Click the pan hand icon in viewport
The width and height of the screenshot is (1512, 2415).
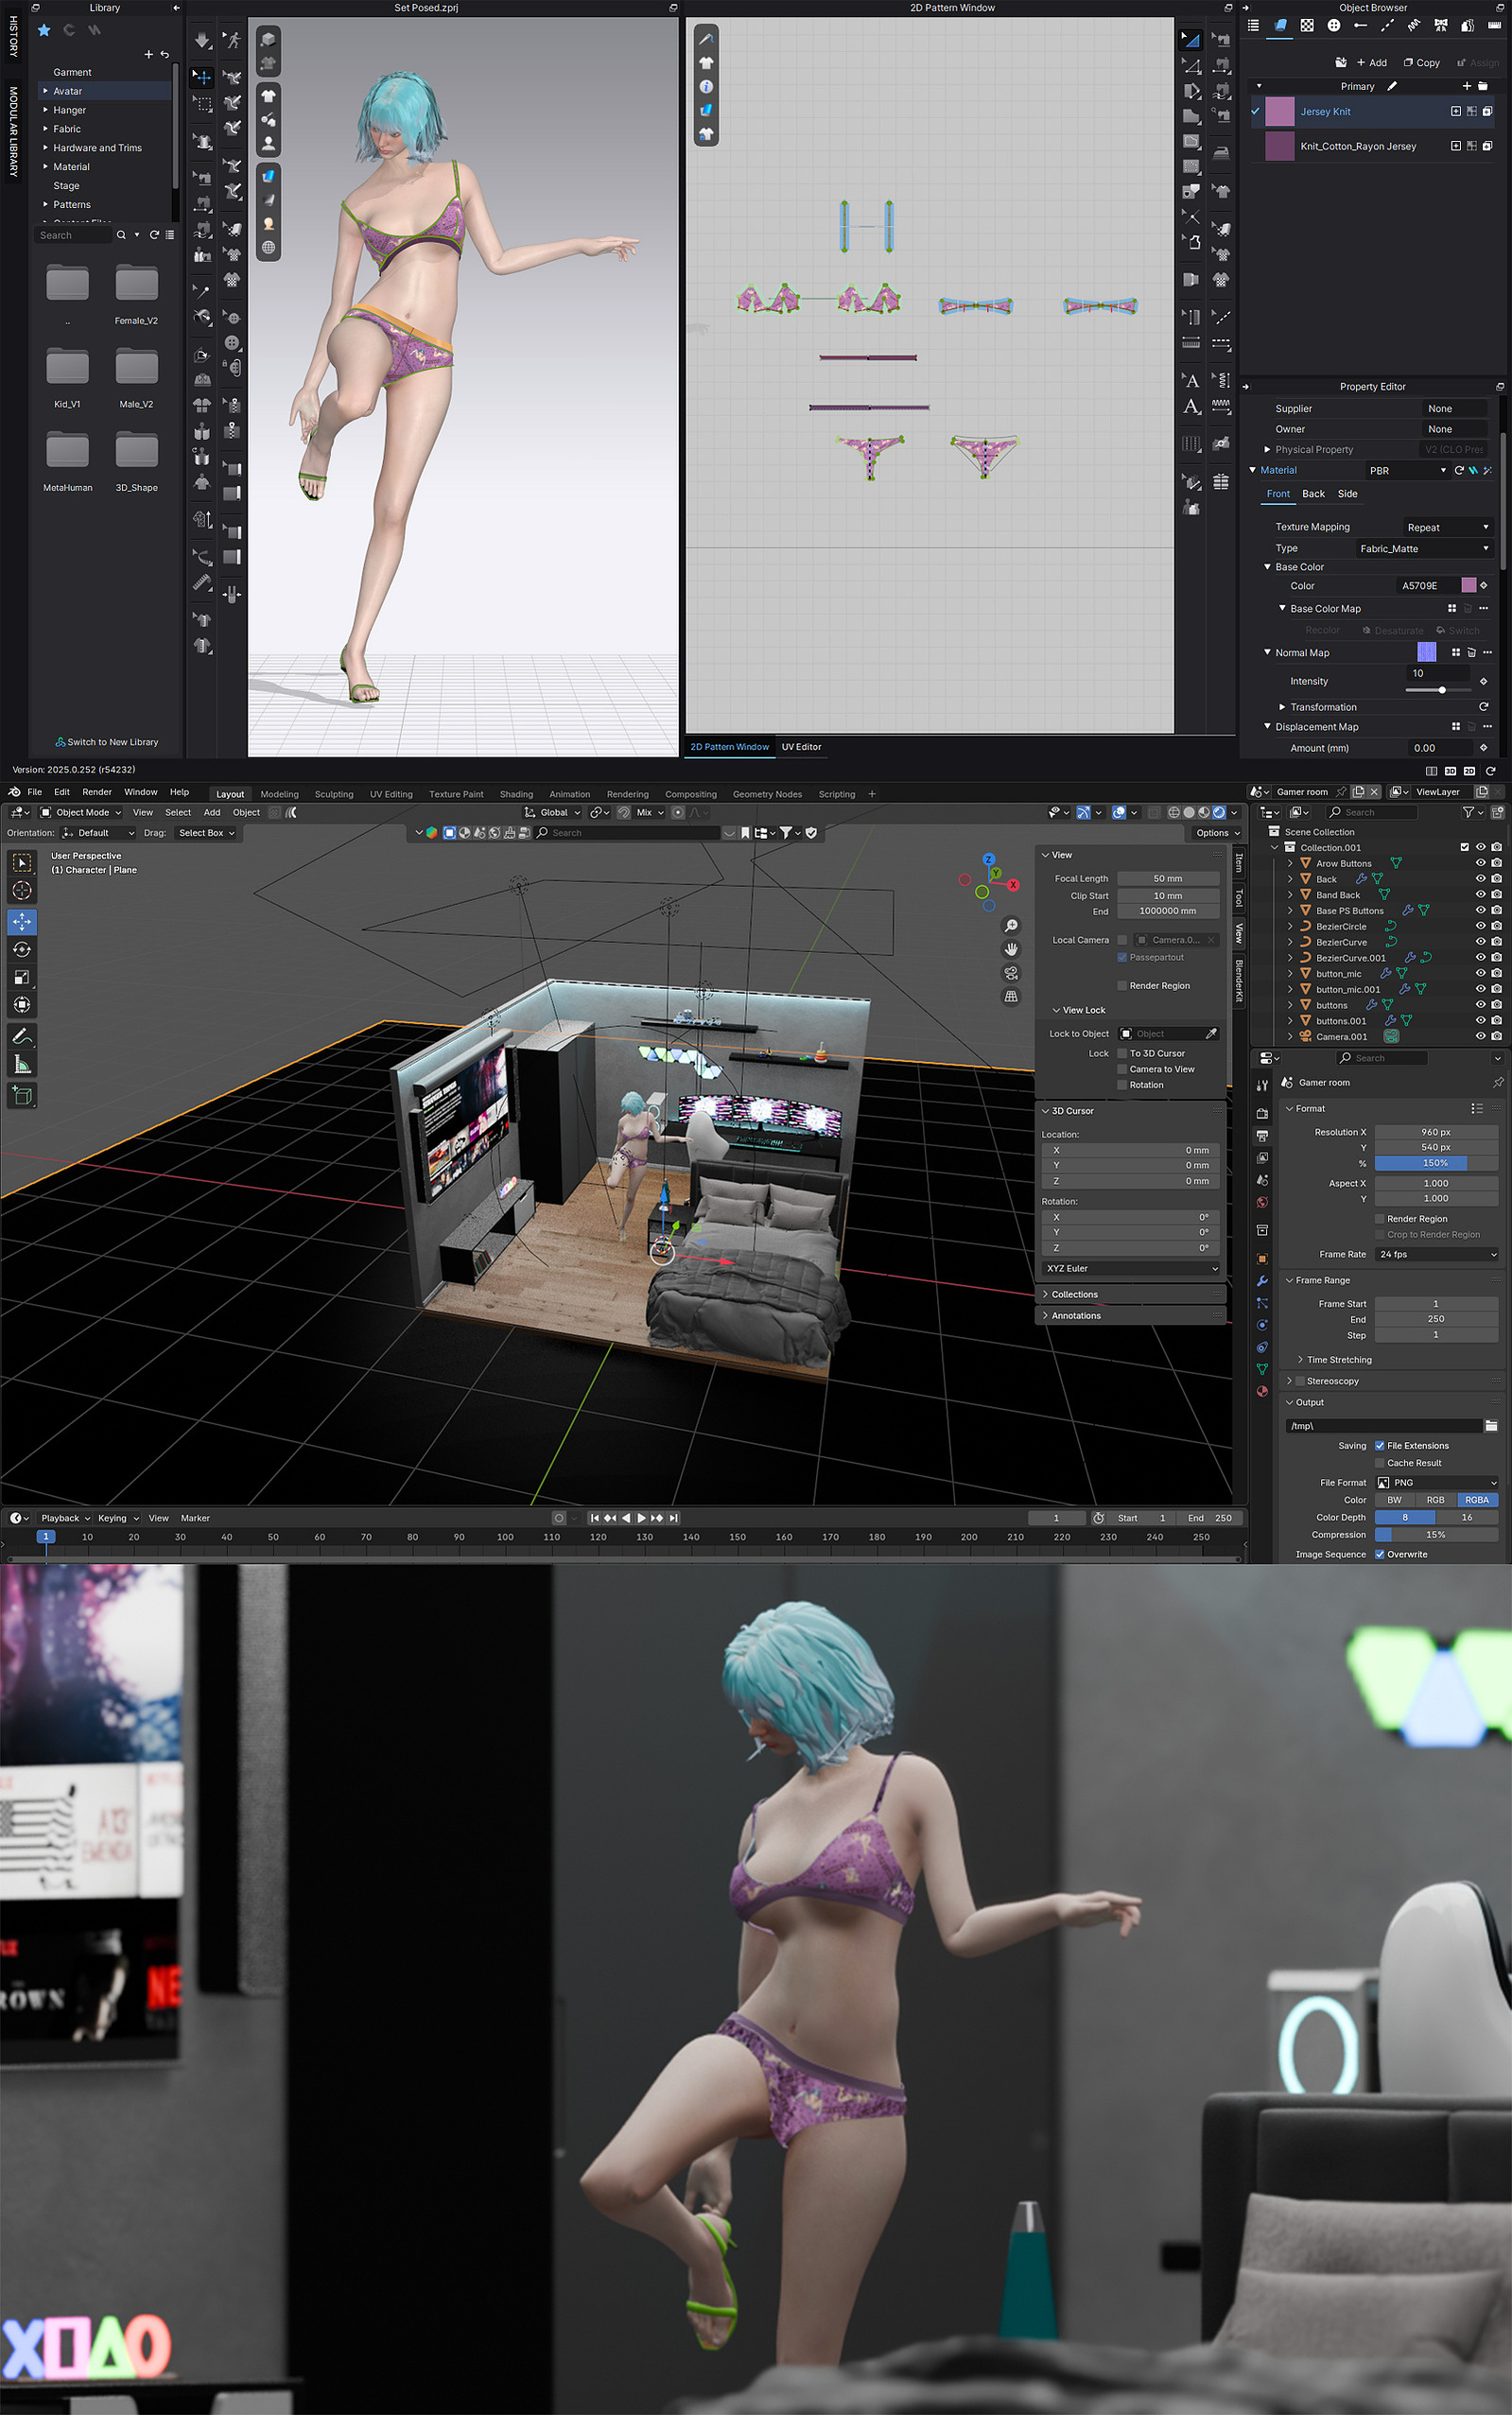[1011, 949]
